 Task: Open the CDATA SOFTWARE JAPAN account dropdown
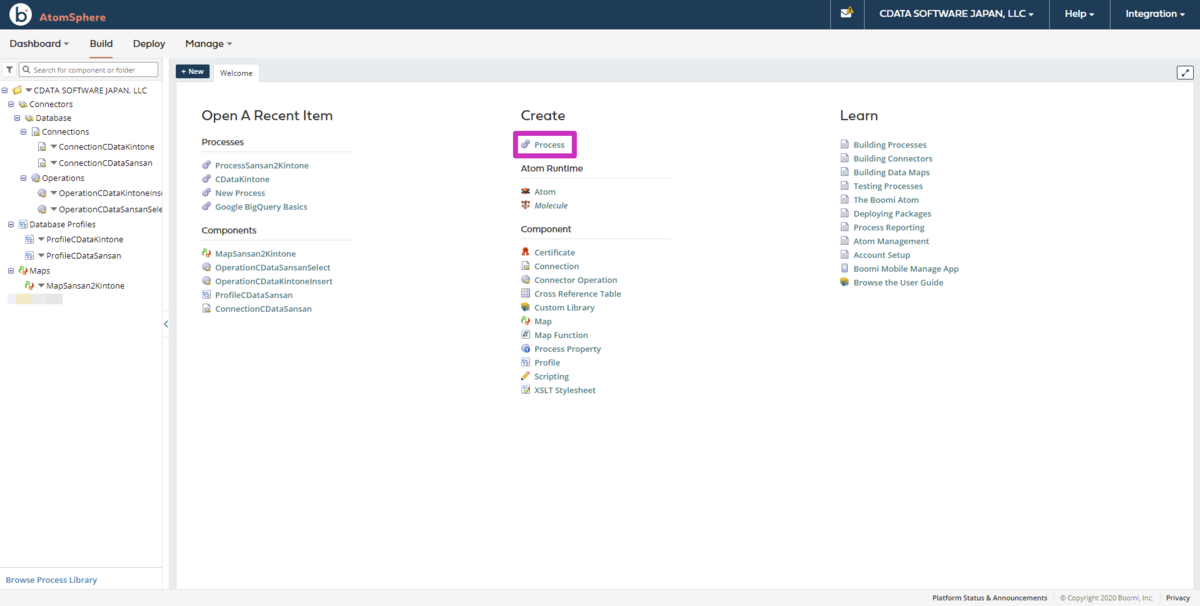click(x=957, y=14)
